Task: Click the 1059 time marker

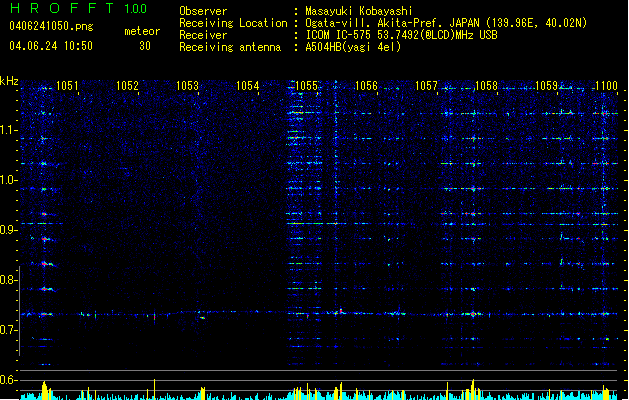Action: 546,86
